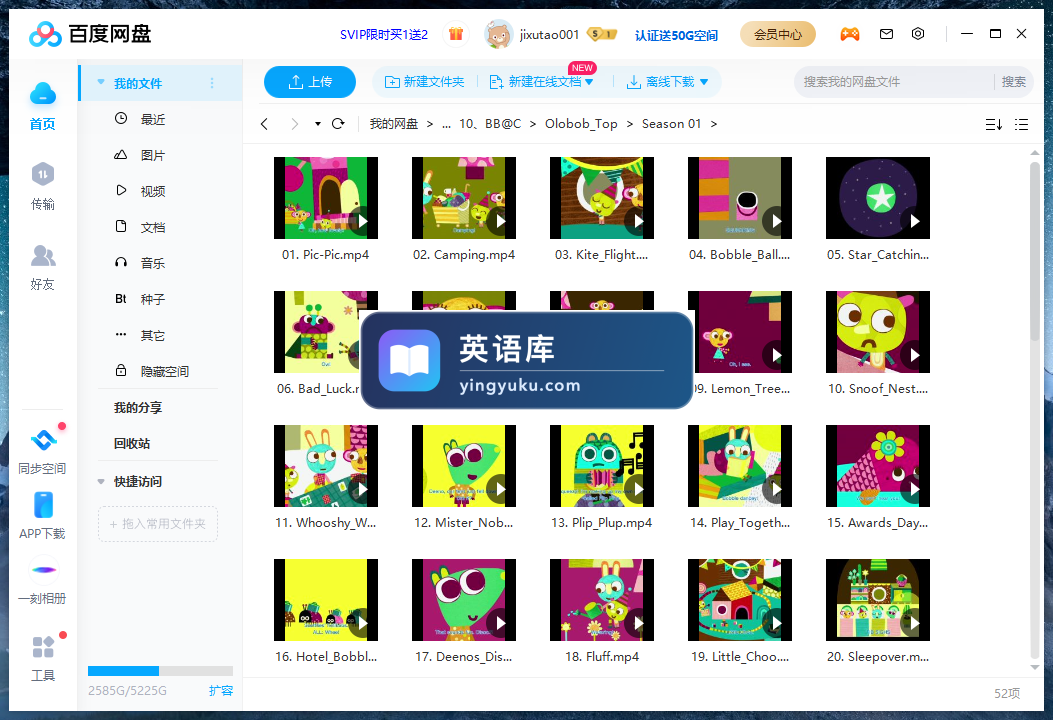Open 视频 videos category
The height and width of the screenshot is (720, 1053).
pos(152,191)
